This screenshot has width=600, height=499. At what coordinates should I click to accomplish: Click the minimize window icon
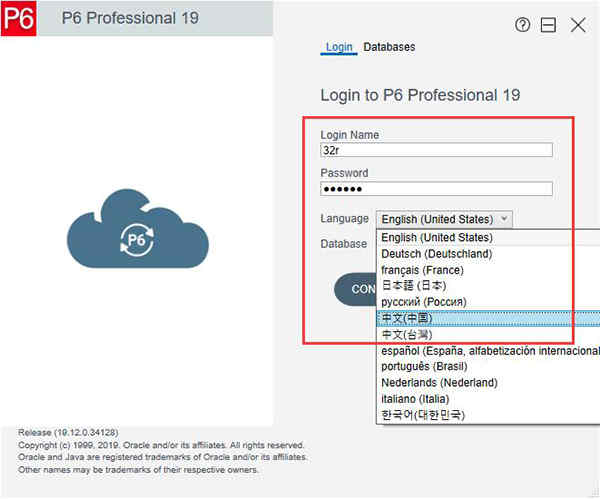pyautogui.click(x=548, y=25)
